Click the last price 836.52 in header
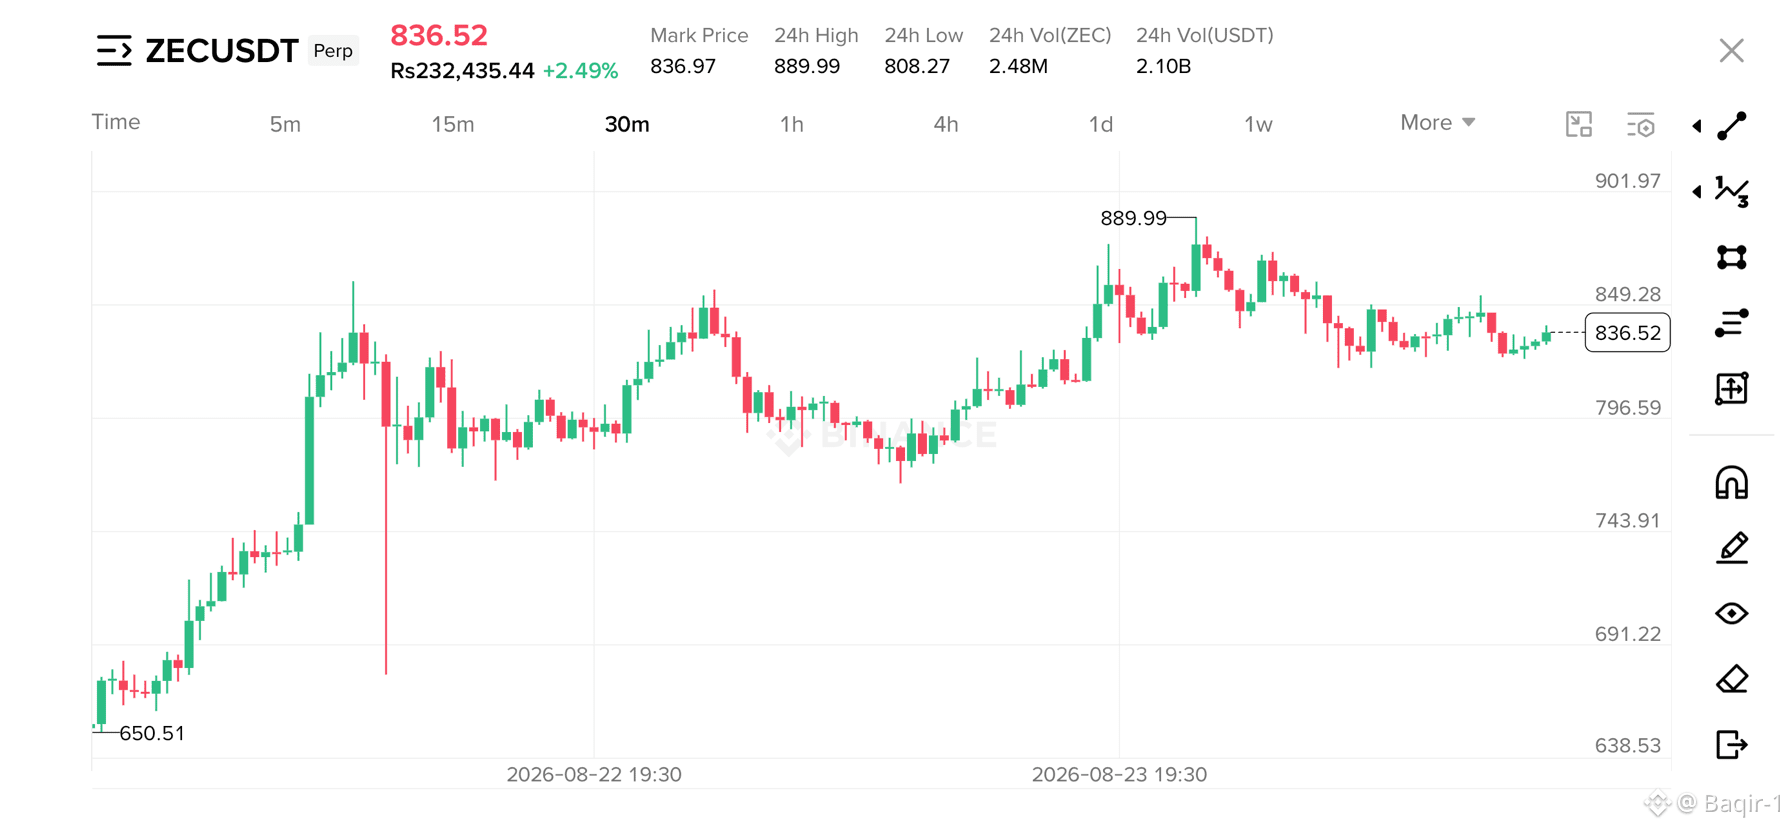This screenshot has width=1792, height=828. (439, 35)
